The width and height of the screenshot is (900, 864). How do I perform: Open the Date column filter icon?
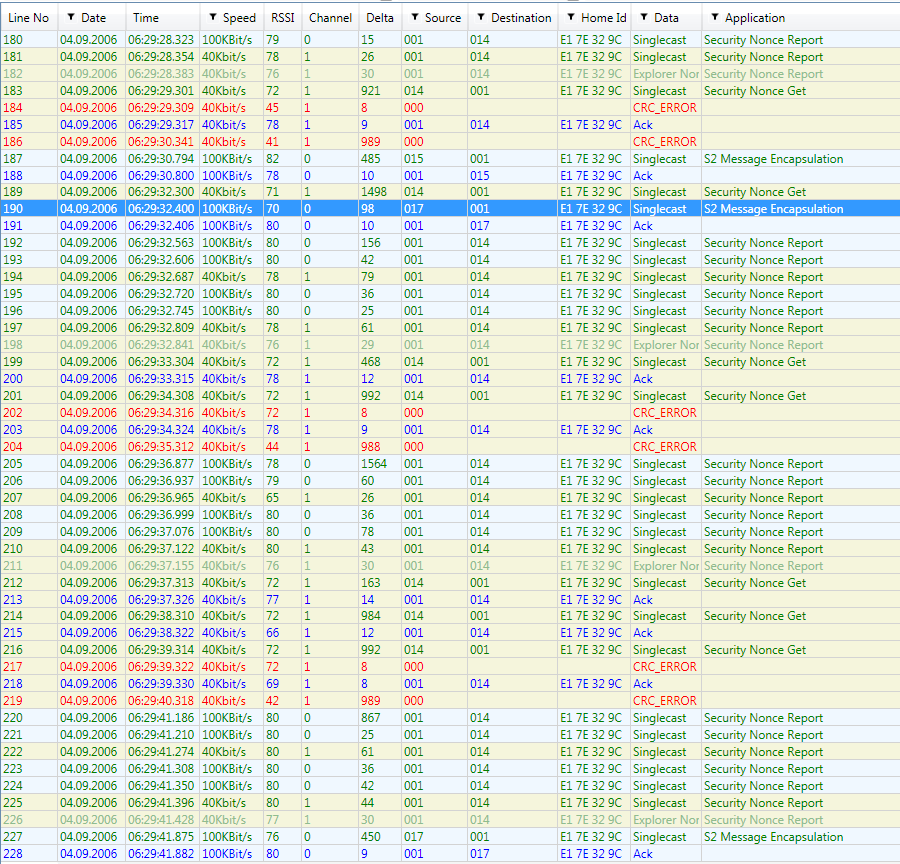[x=71, y=17]
